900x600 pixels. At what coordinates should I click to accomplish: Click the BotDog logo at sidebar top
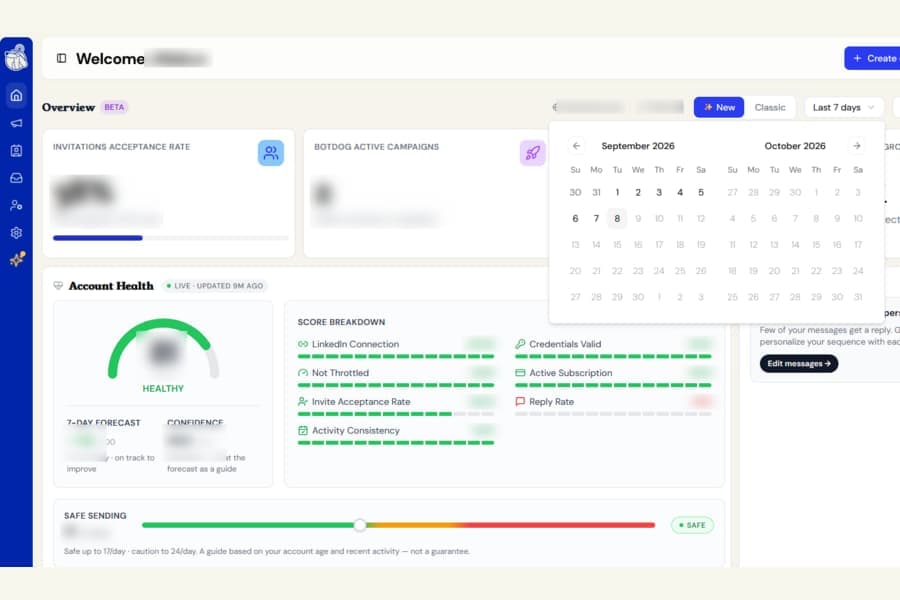click(x=16, y=57)
